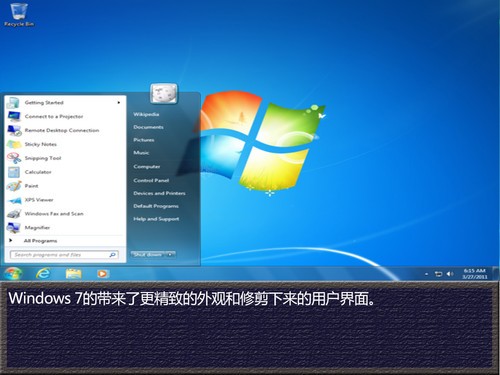This screenshot has width=500, height=375.
Task: Click the Magnifier label
Action: pos(37,228)
